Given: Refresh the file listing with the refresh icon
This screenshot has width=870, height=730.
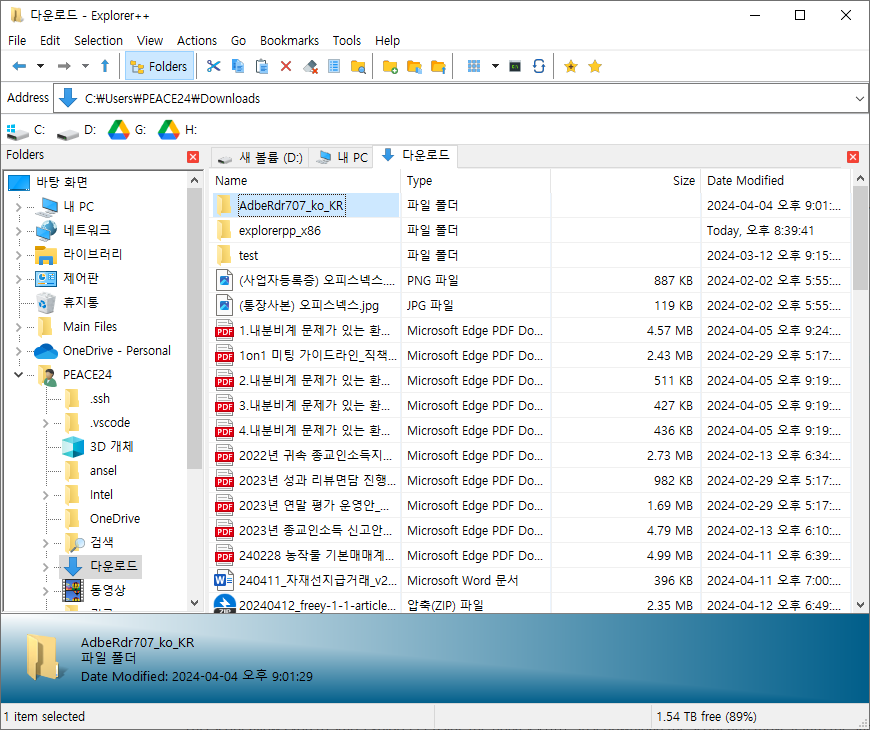Looking at the screenshot, I should [x=538, y=65].
